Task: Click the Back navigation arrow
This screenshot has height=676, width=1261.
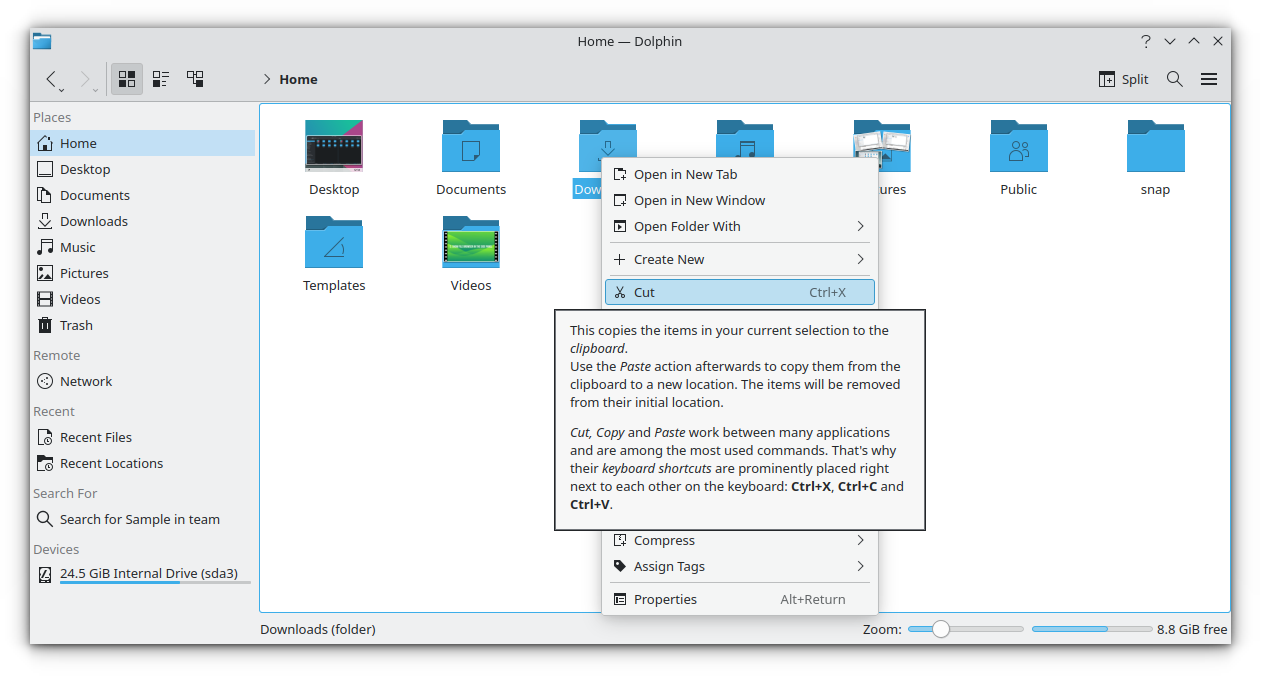Action: 51,79
